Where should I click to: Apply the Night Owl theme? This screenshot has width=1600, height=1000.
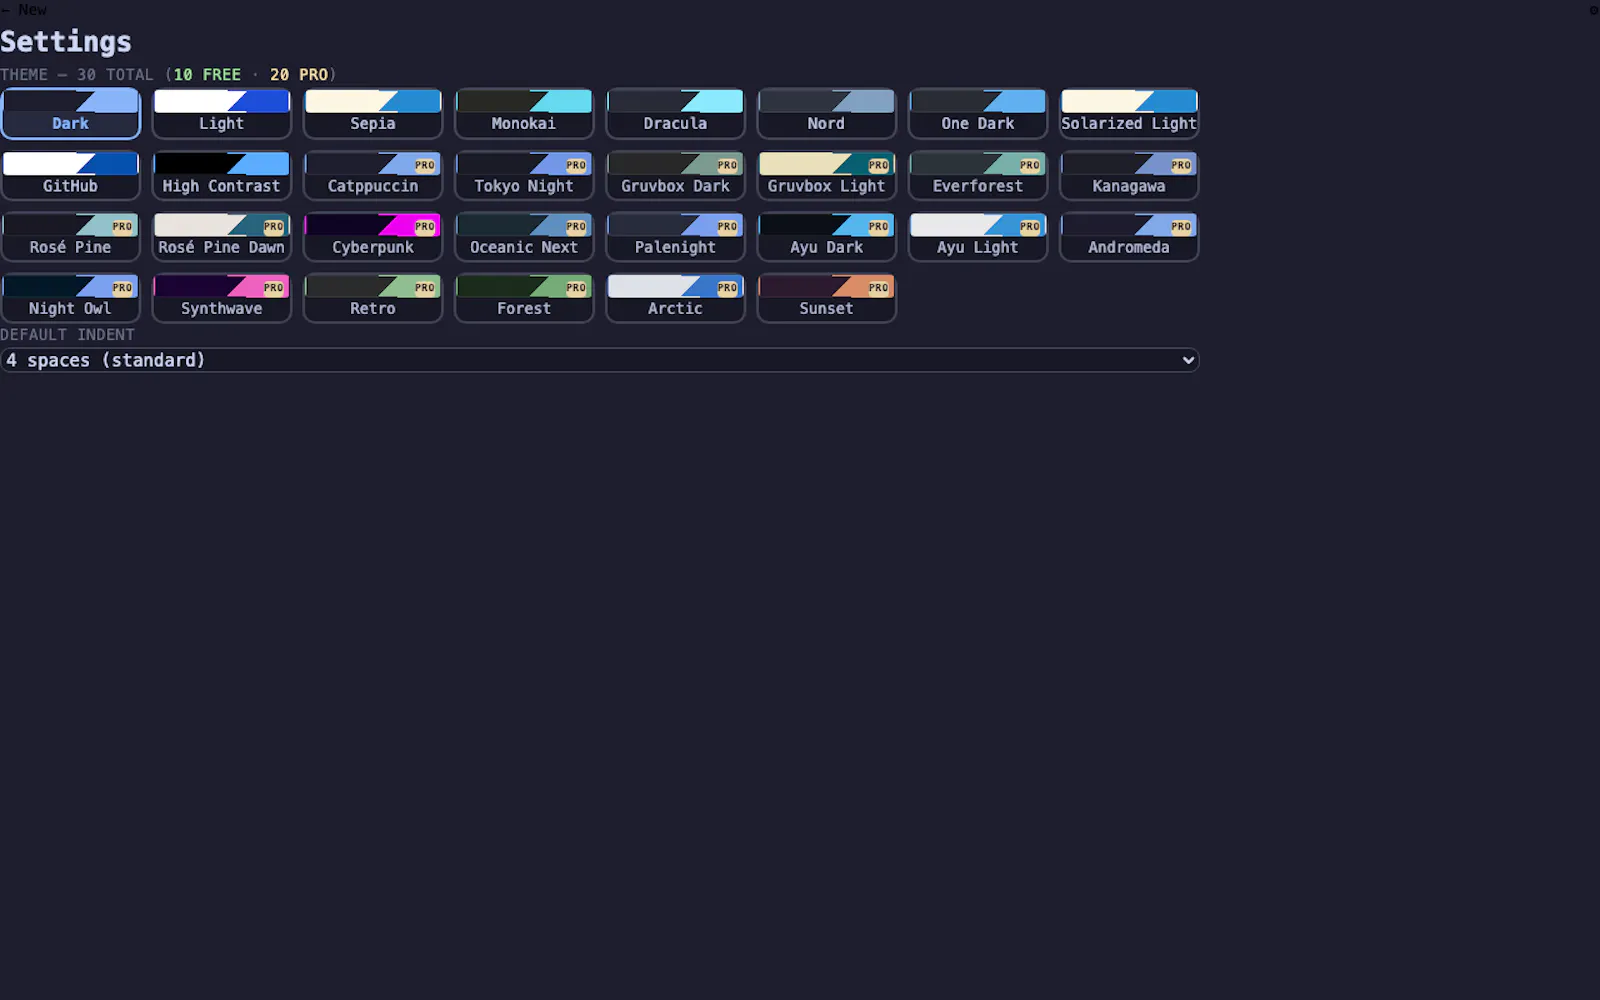(71, 298)
